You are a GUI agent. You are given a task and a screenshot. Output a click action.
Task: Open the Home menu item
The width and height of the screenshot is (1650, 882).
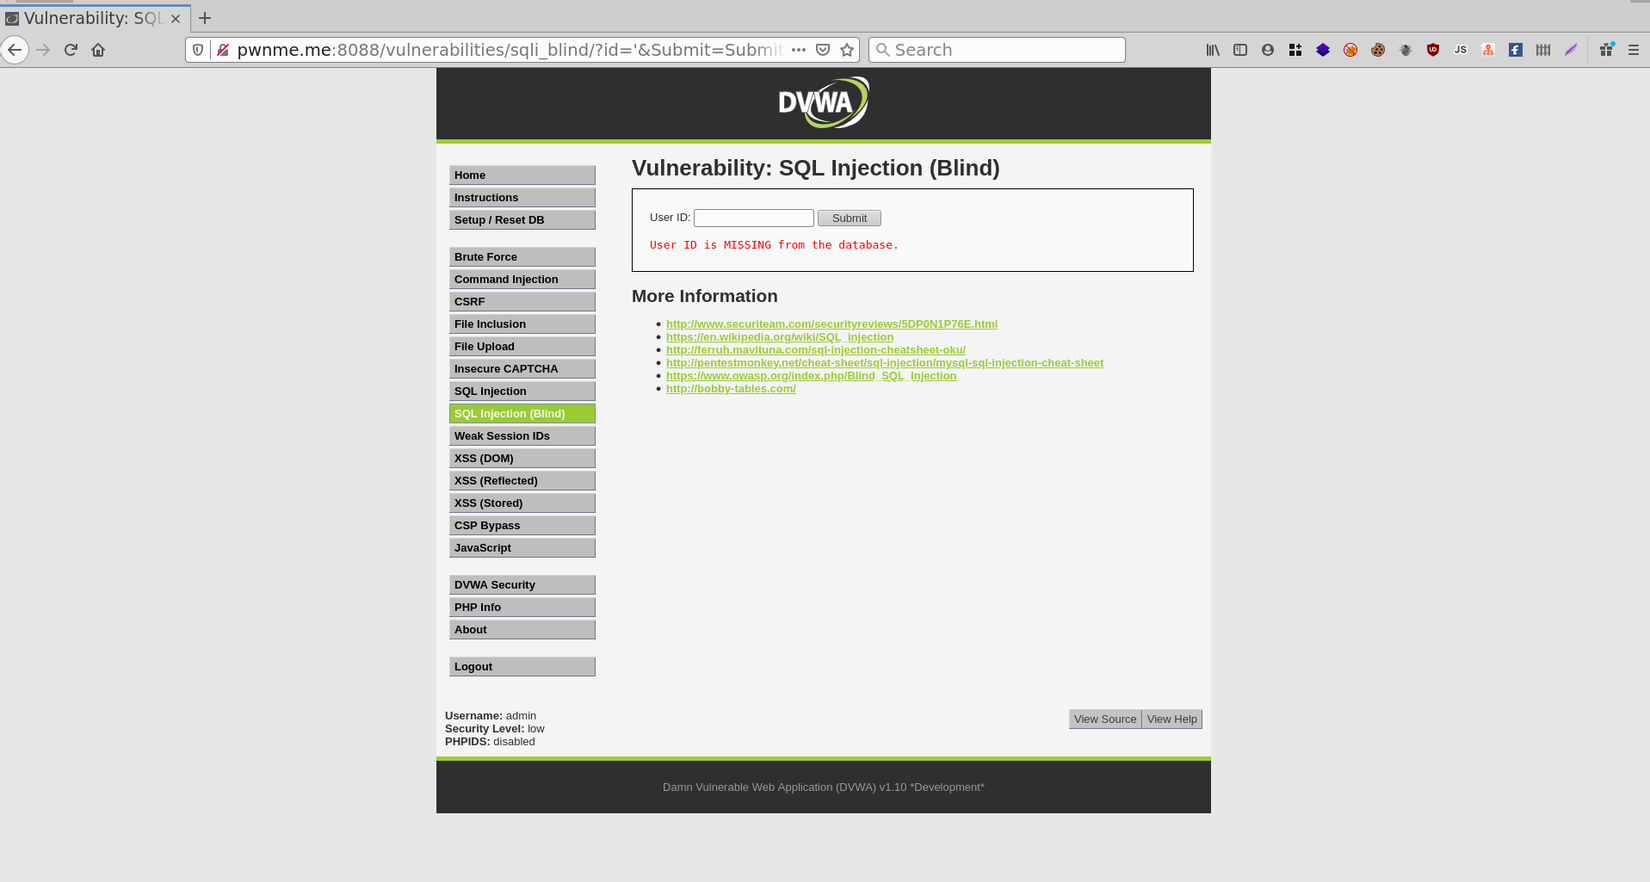[522, 175]
